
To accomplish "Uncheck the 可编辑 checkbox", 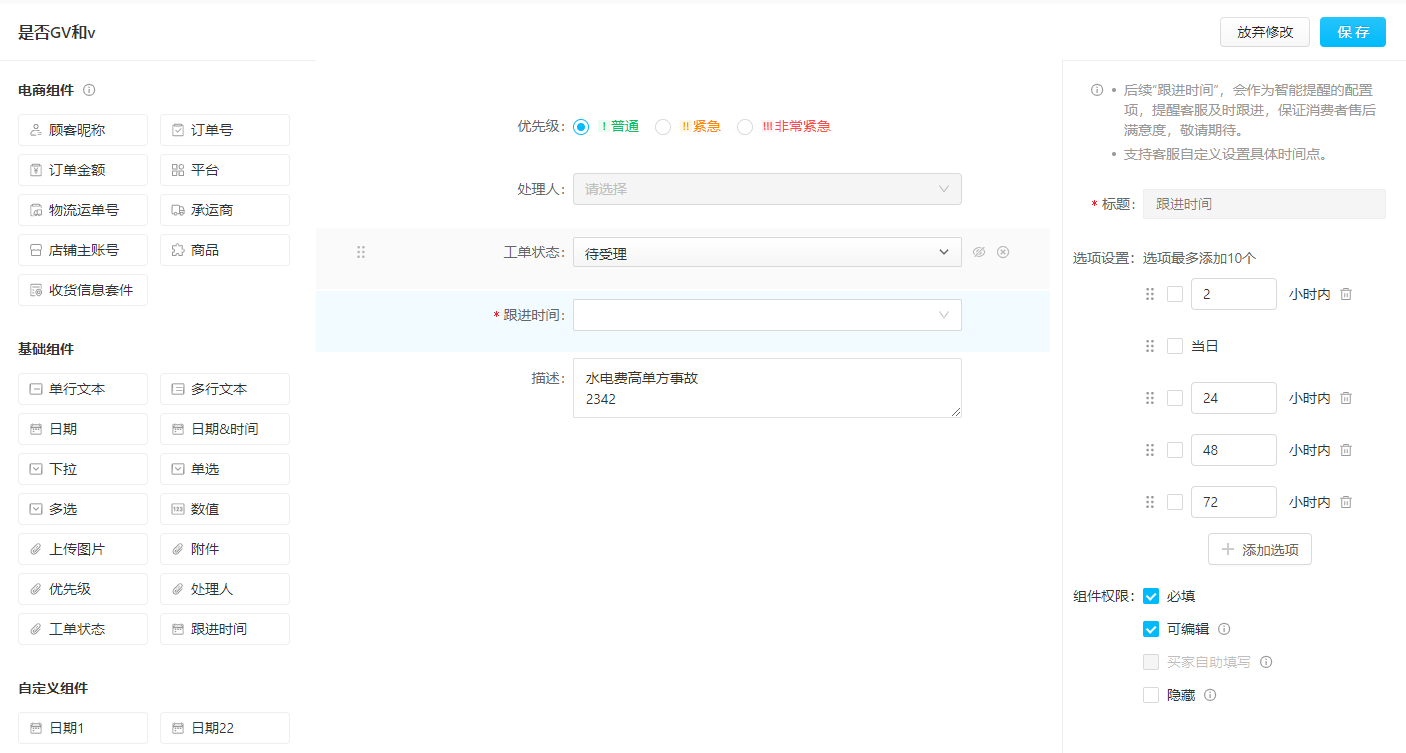I will (1151, 629).
